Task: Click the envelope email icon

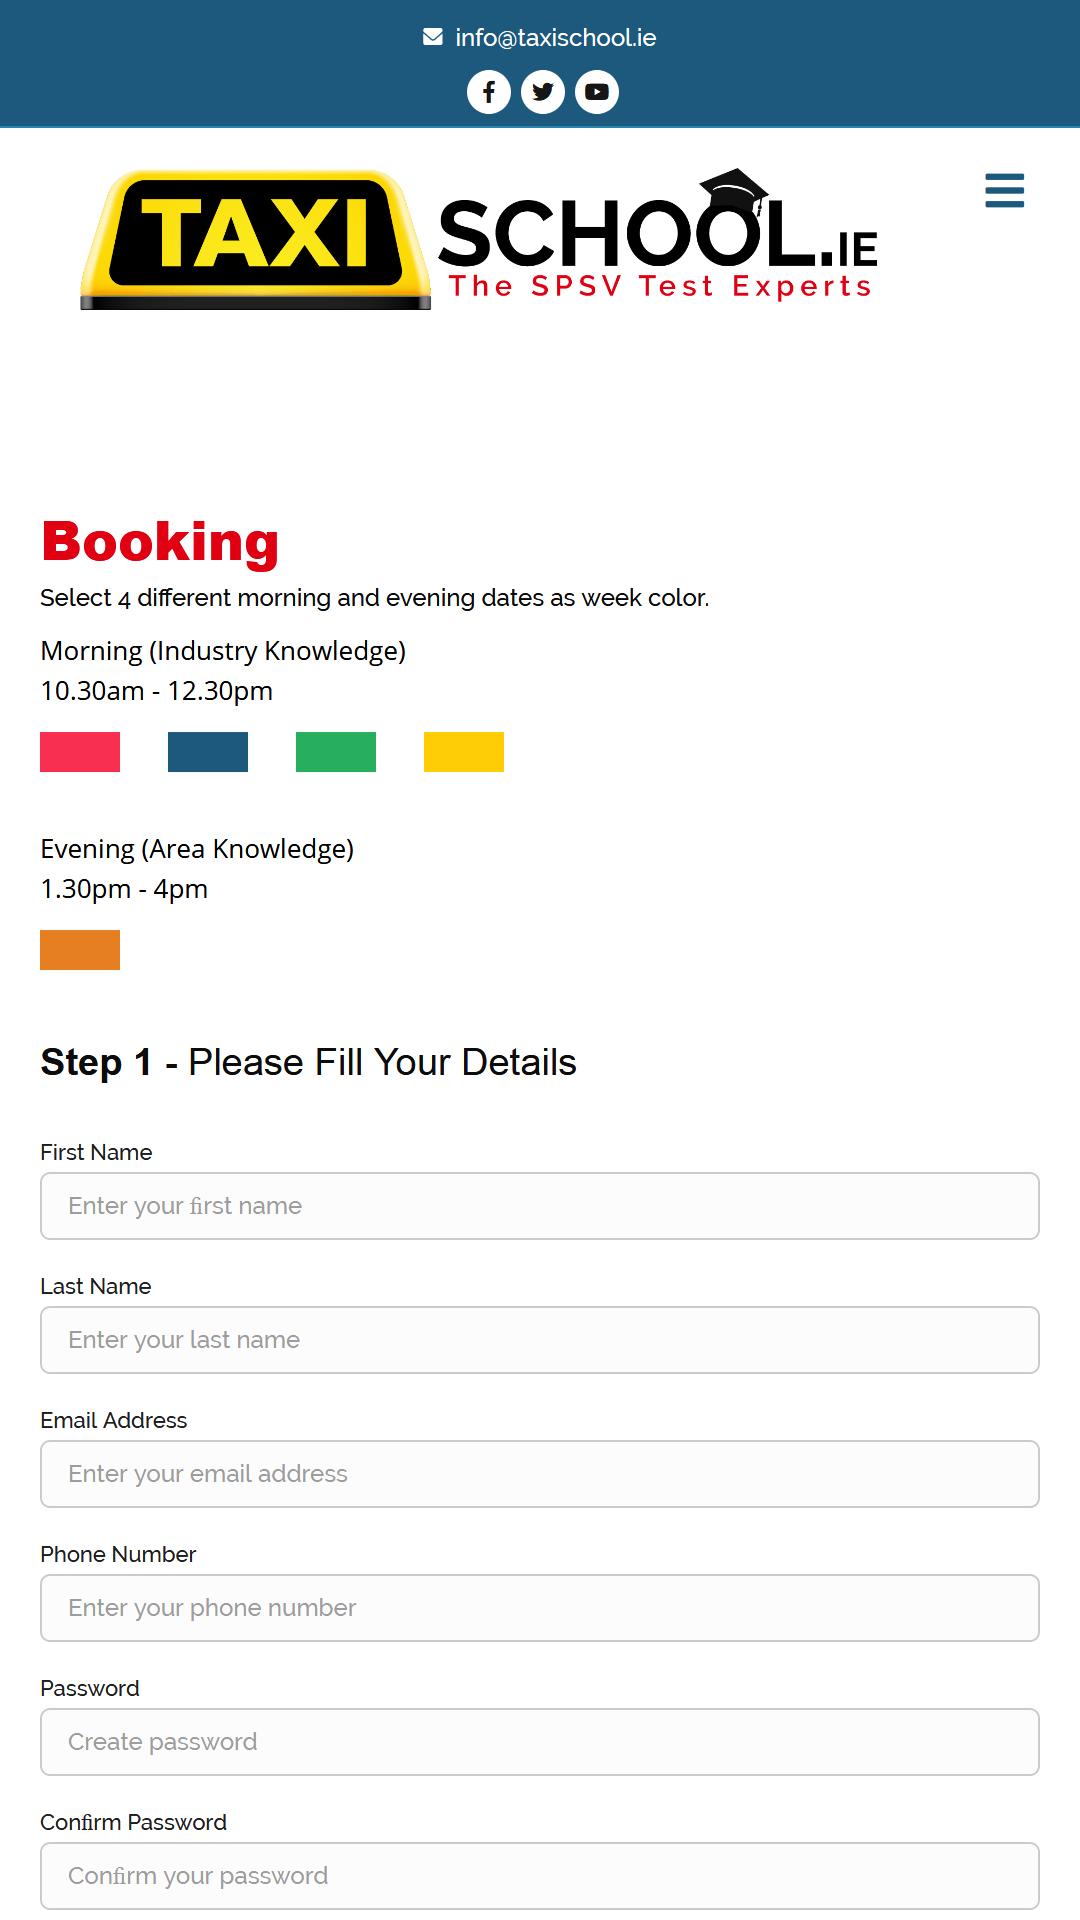Action: click(433, 37)
